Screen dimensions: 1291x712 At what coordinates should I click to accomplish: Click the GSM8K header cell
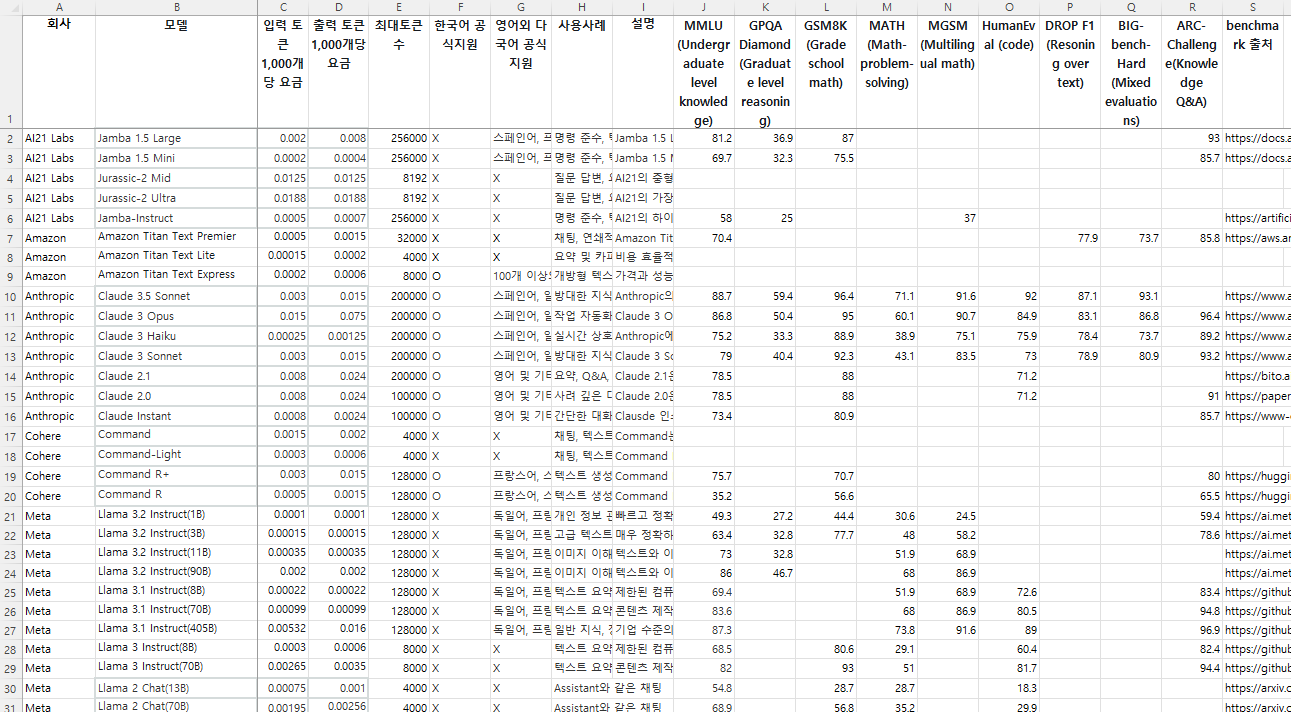(x=826, y=71)
